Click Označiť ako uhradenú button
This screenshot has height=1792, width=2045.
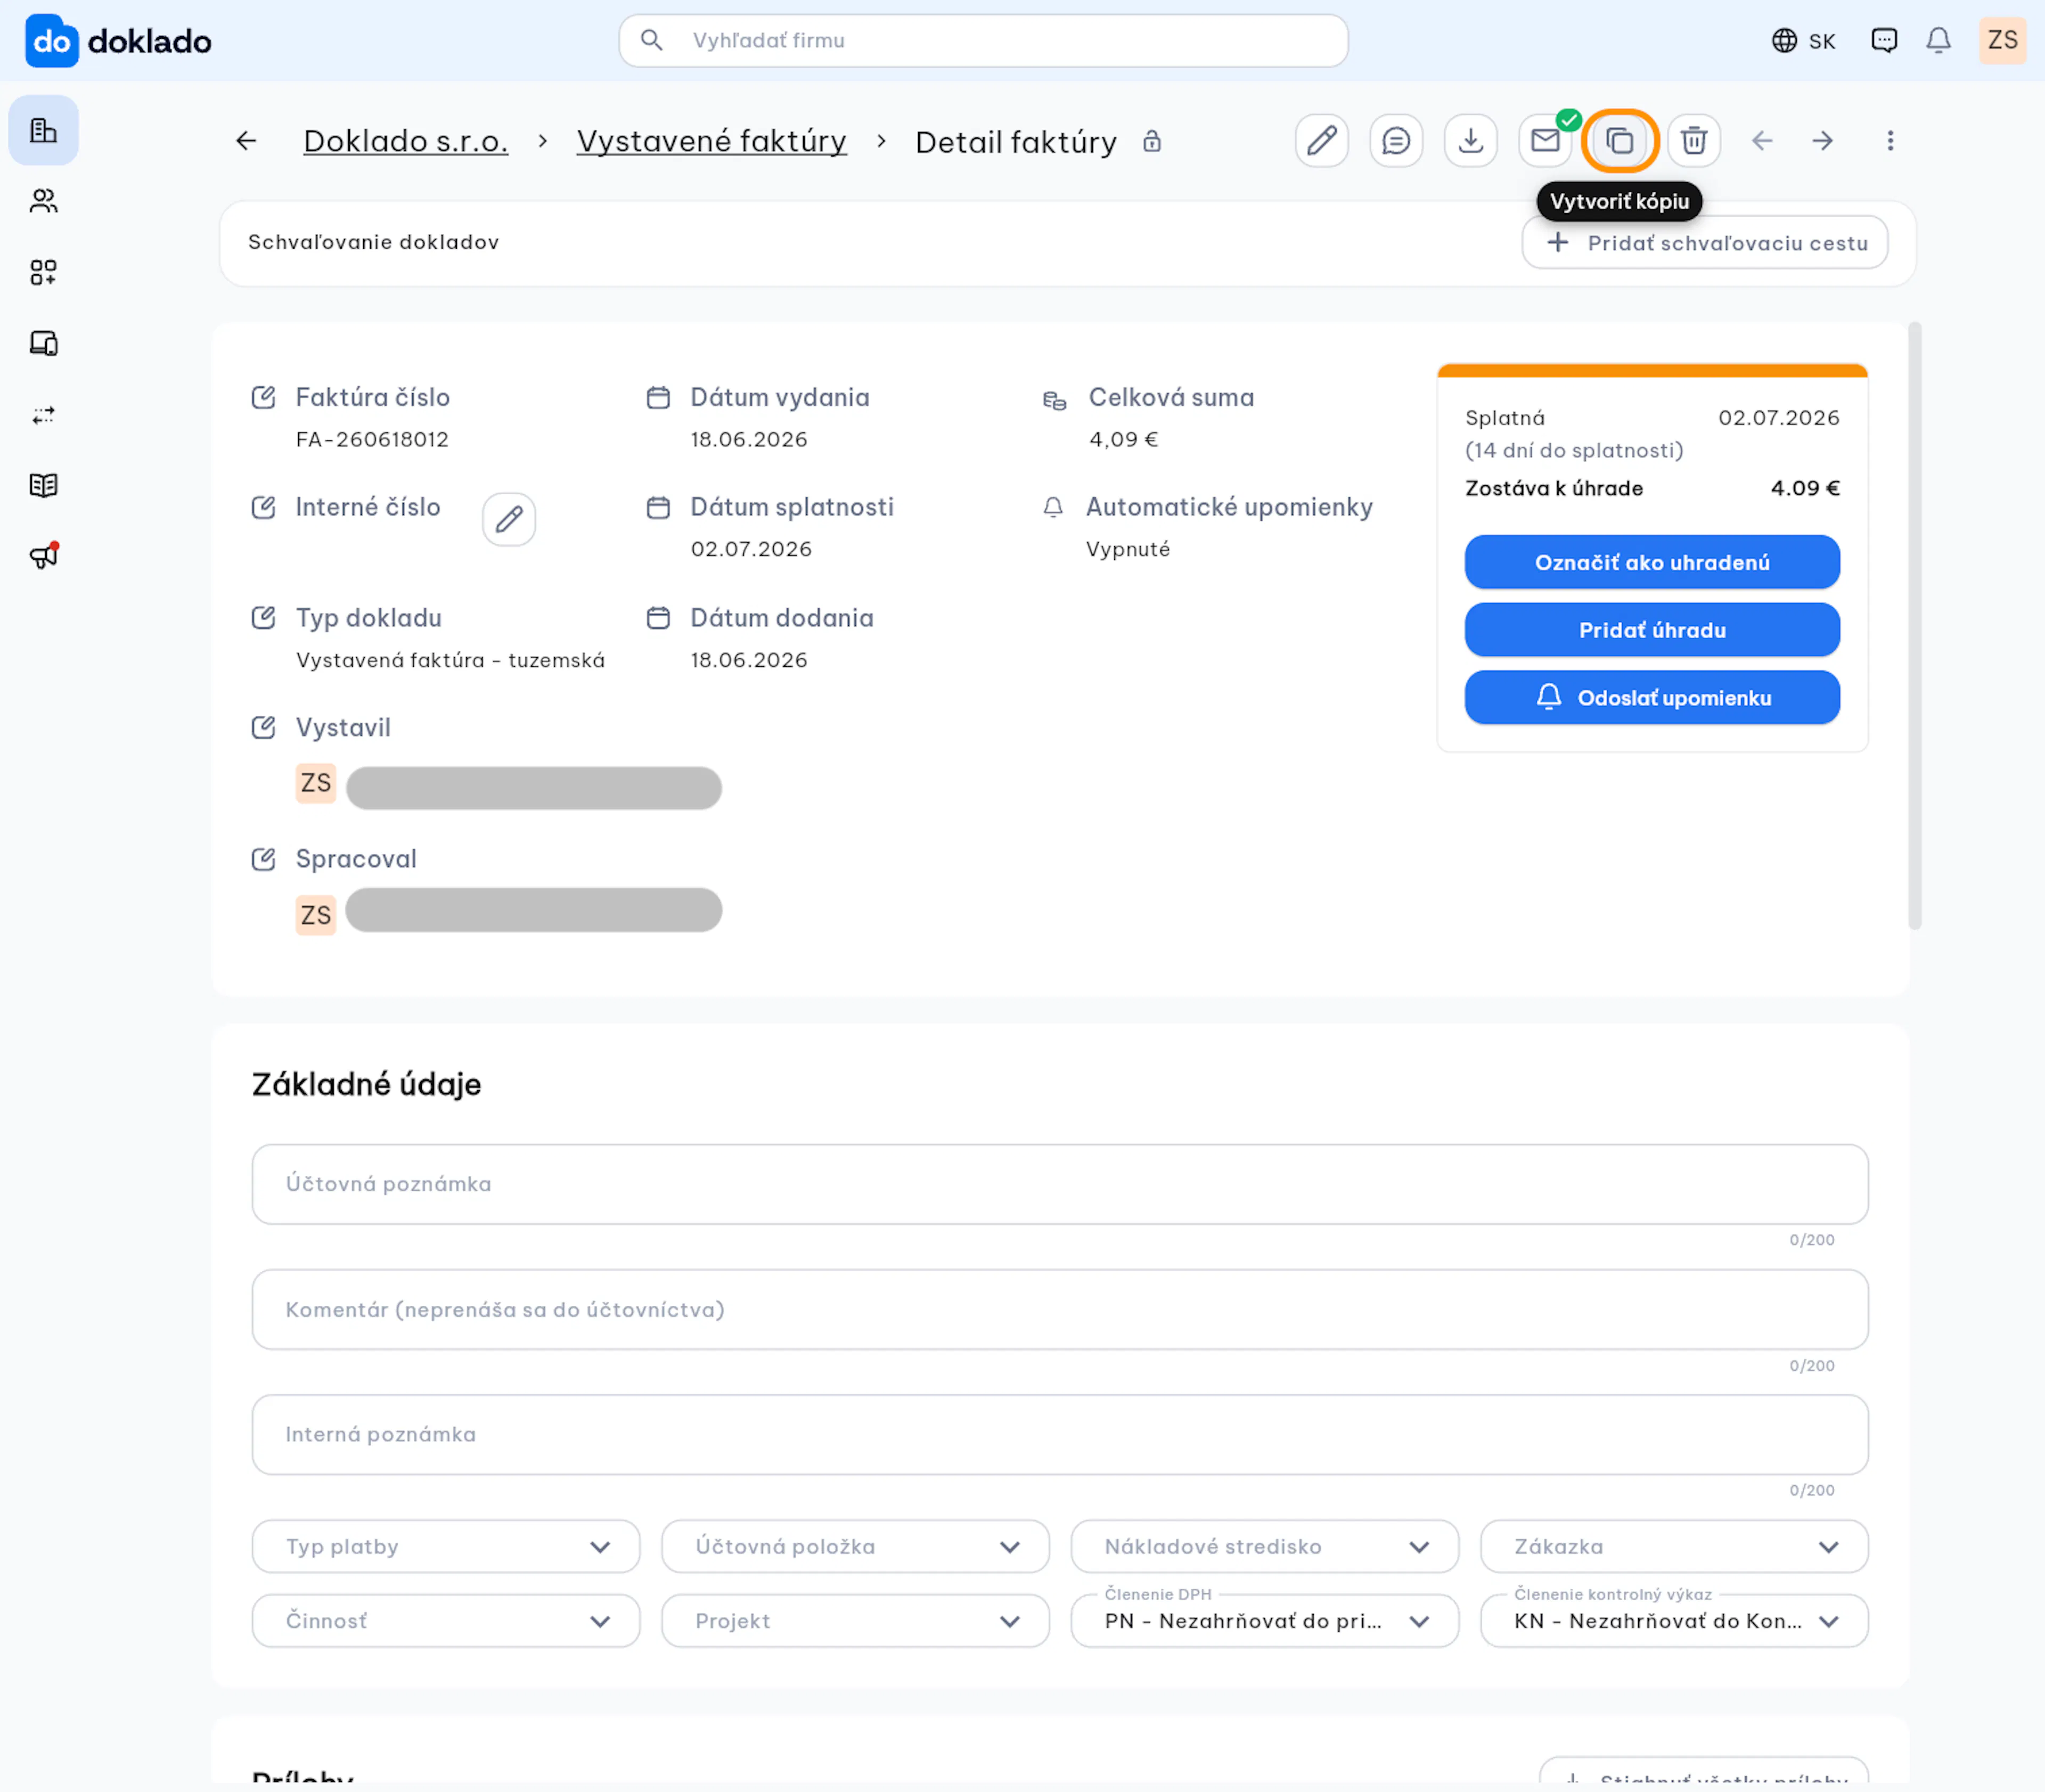point(1652,562)
